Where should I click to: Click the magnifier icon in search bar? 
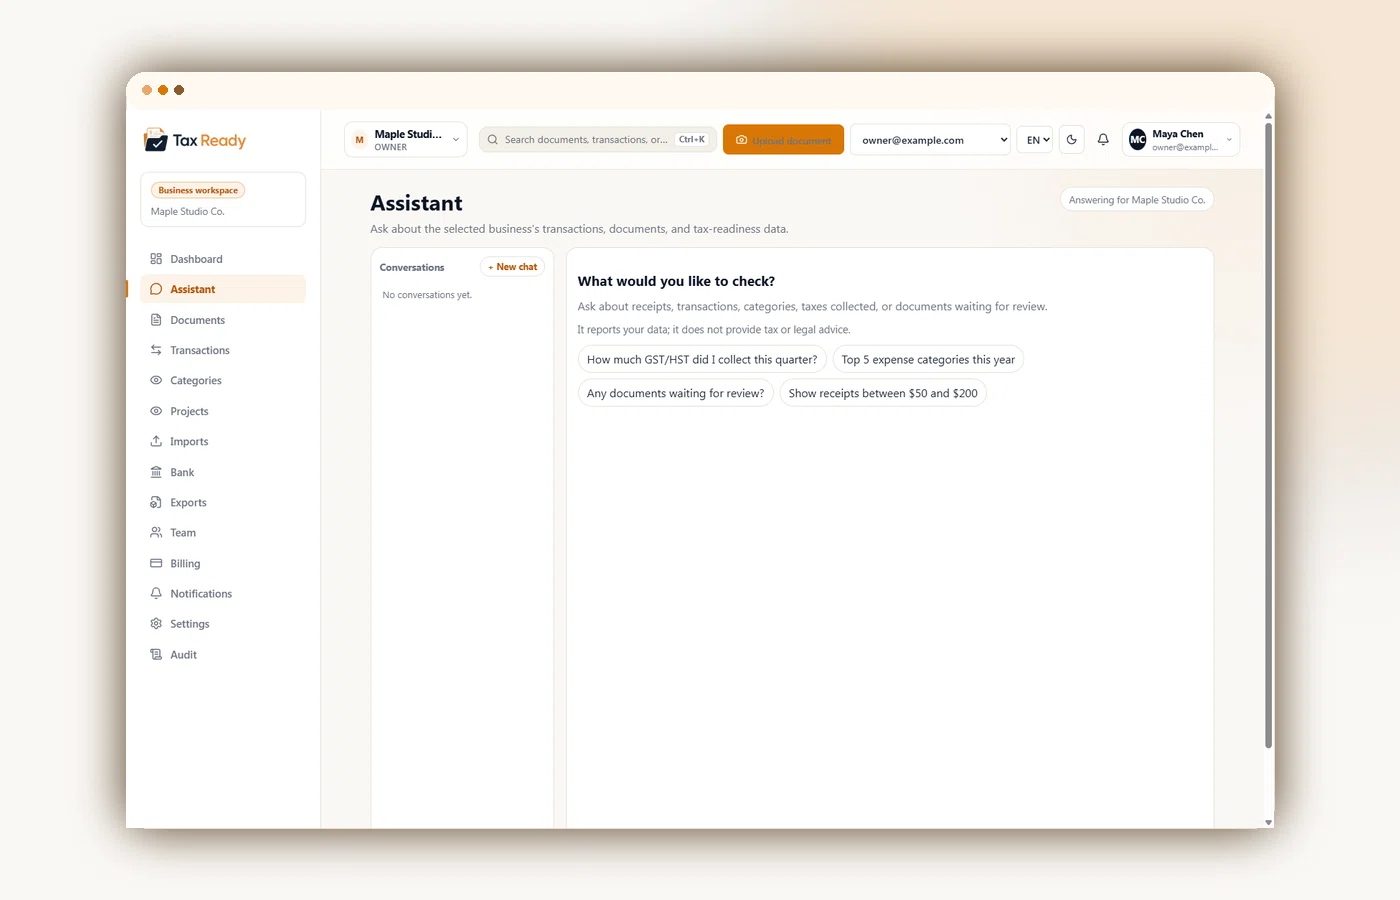point(492,140)
